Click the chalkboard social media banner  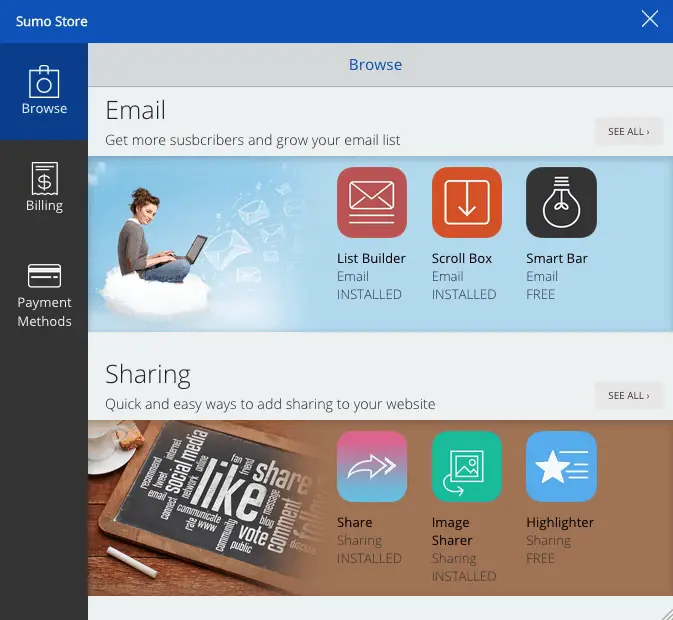[x=210, y=505]
